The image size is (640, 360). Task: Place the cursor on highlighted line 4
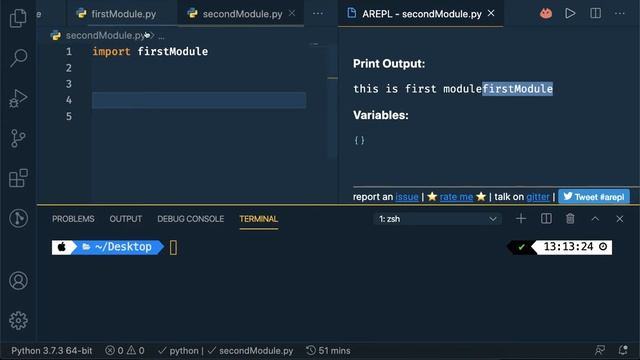(x=199, y=100)
